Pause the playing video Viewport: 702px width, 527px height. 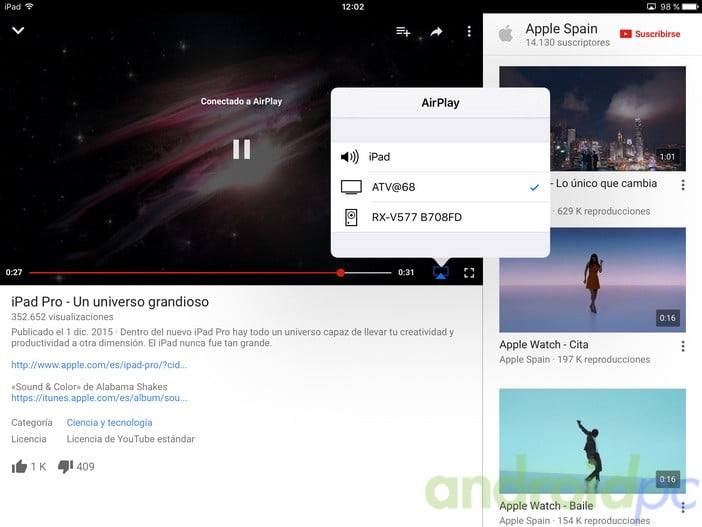pyautogui.click(x=241, y=149)
